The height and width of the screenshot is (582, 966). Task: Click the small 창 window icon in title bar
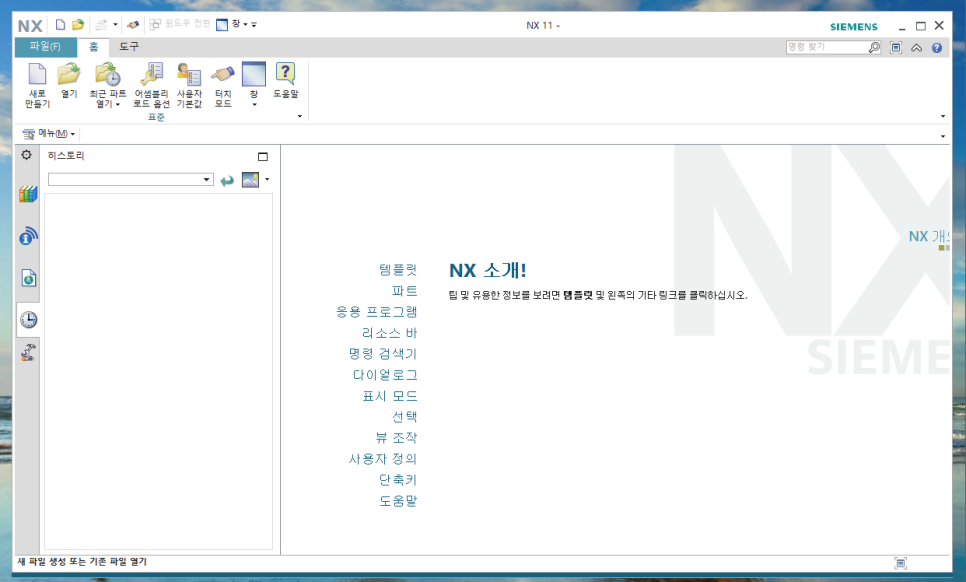coord(222,25)
